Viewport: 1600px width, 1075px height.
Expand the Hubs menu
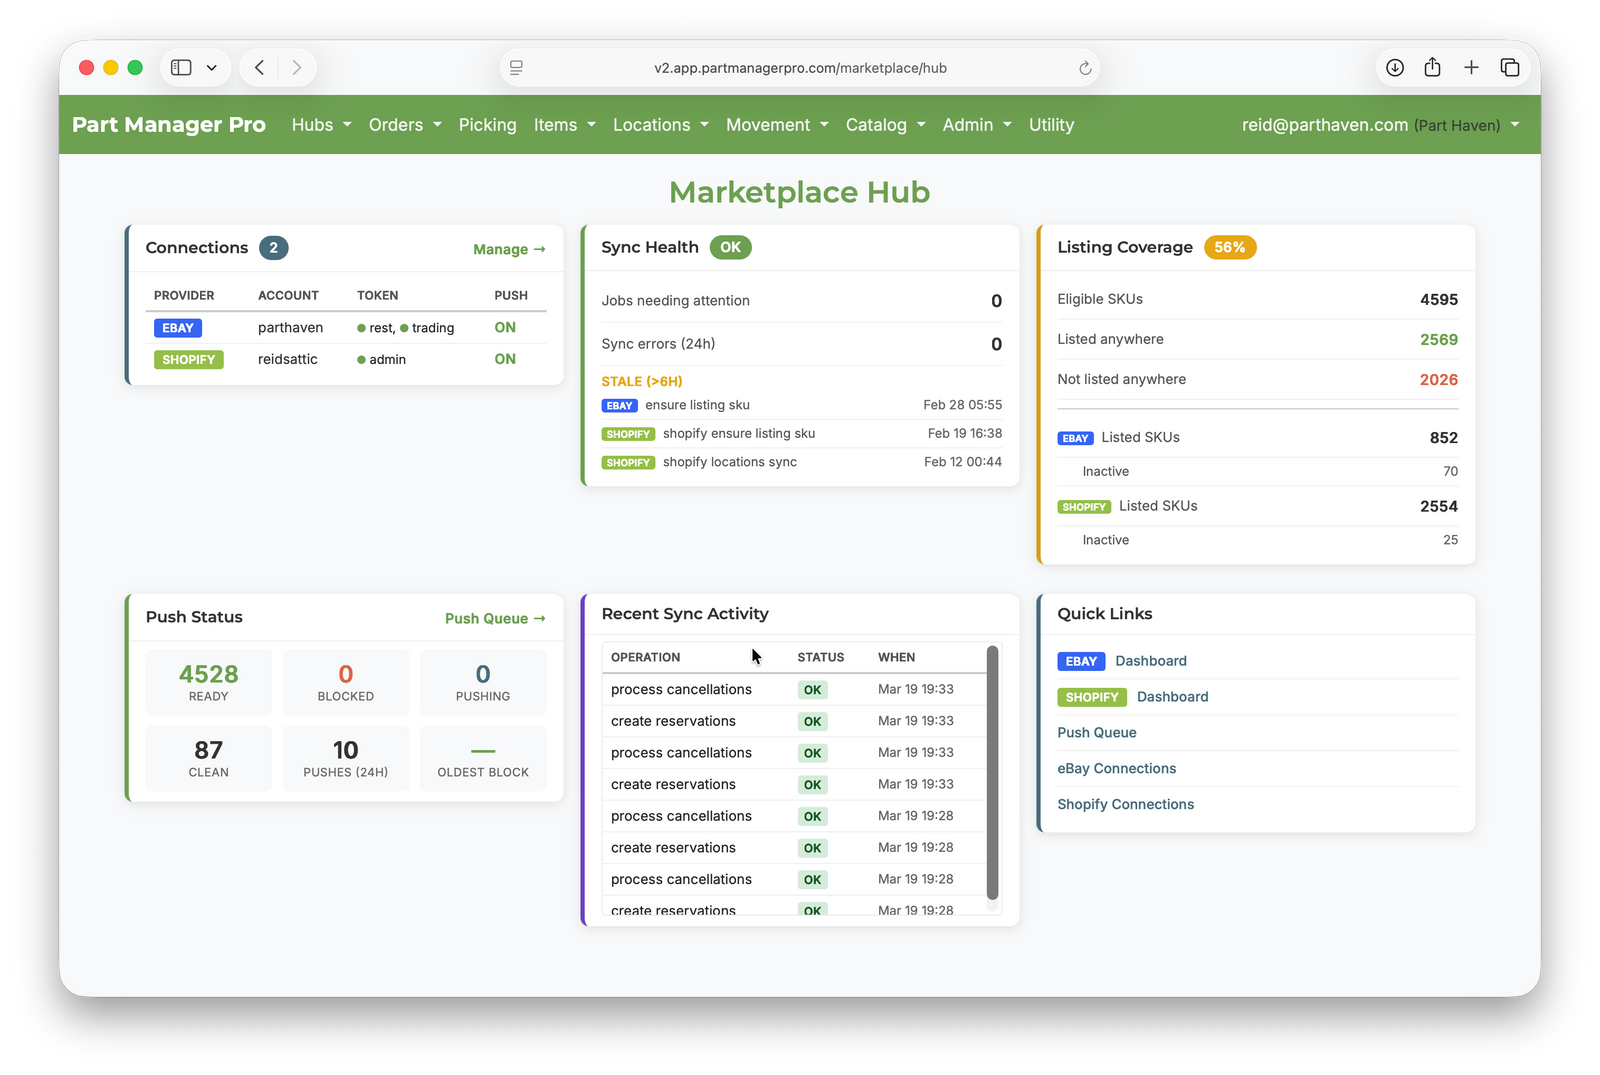(x=321, y=125)
